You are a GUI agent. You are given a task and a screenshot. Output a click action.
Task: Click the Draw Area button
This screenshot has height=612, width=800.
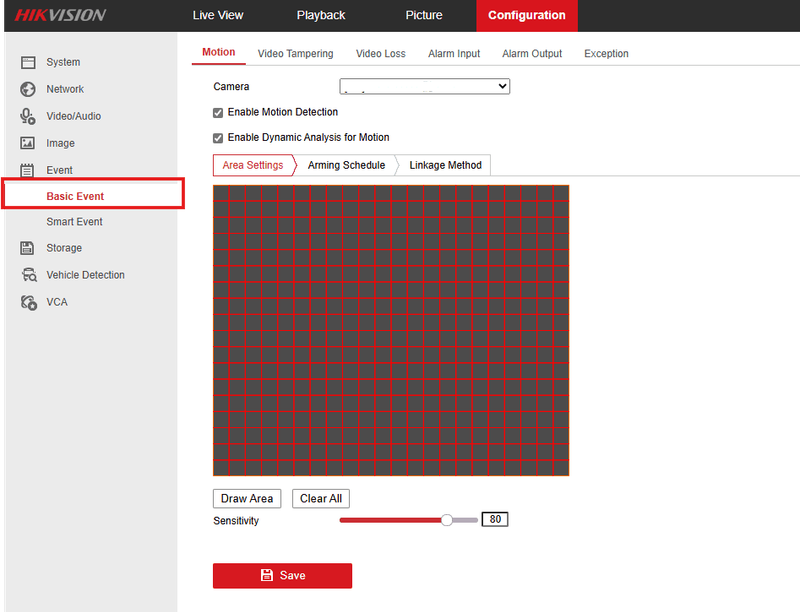tap(246, 498)
